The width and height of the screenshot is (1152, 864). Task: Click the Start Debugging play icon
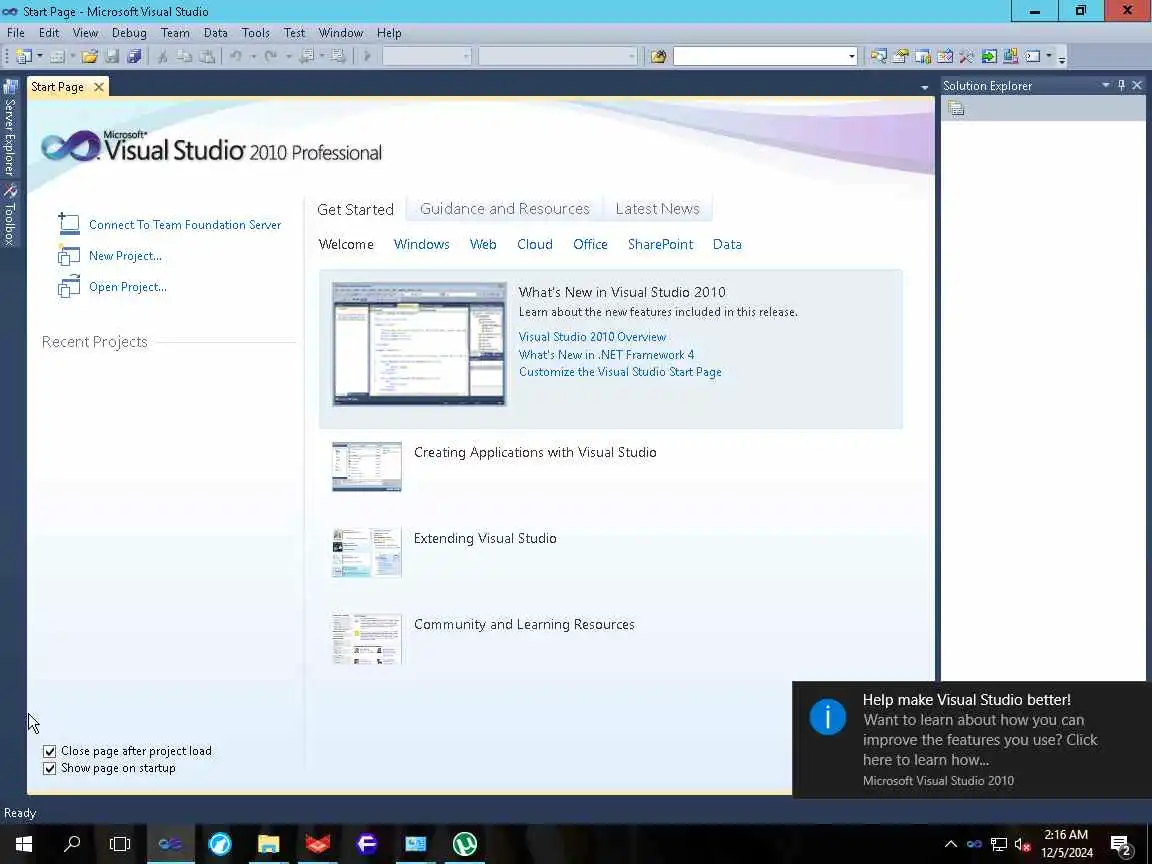point(367,56)
